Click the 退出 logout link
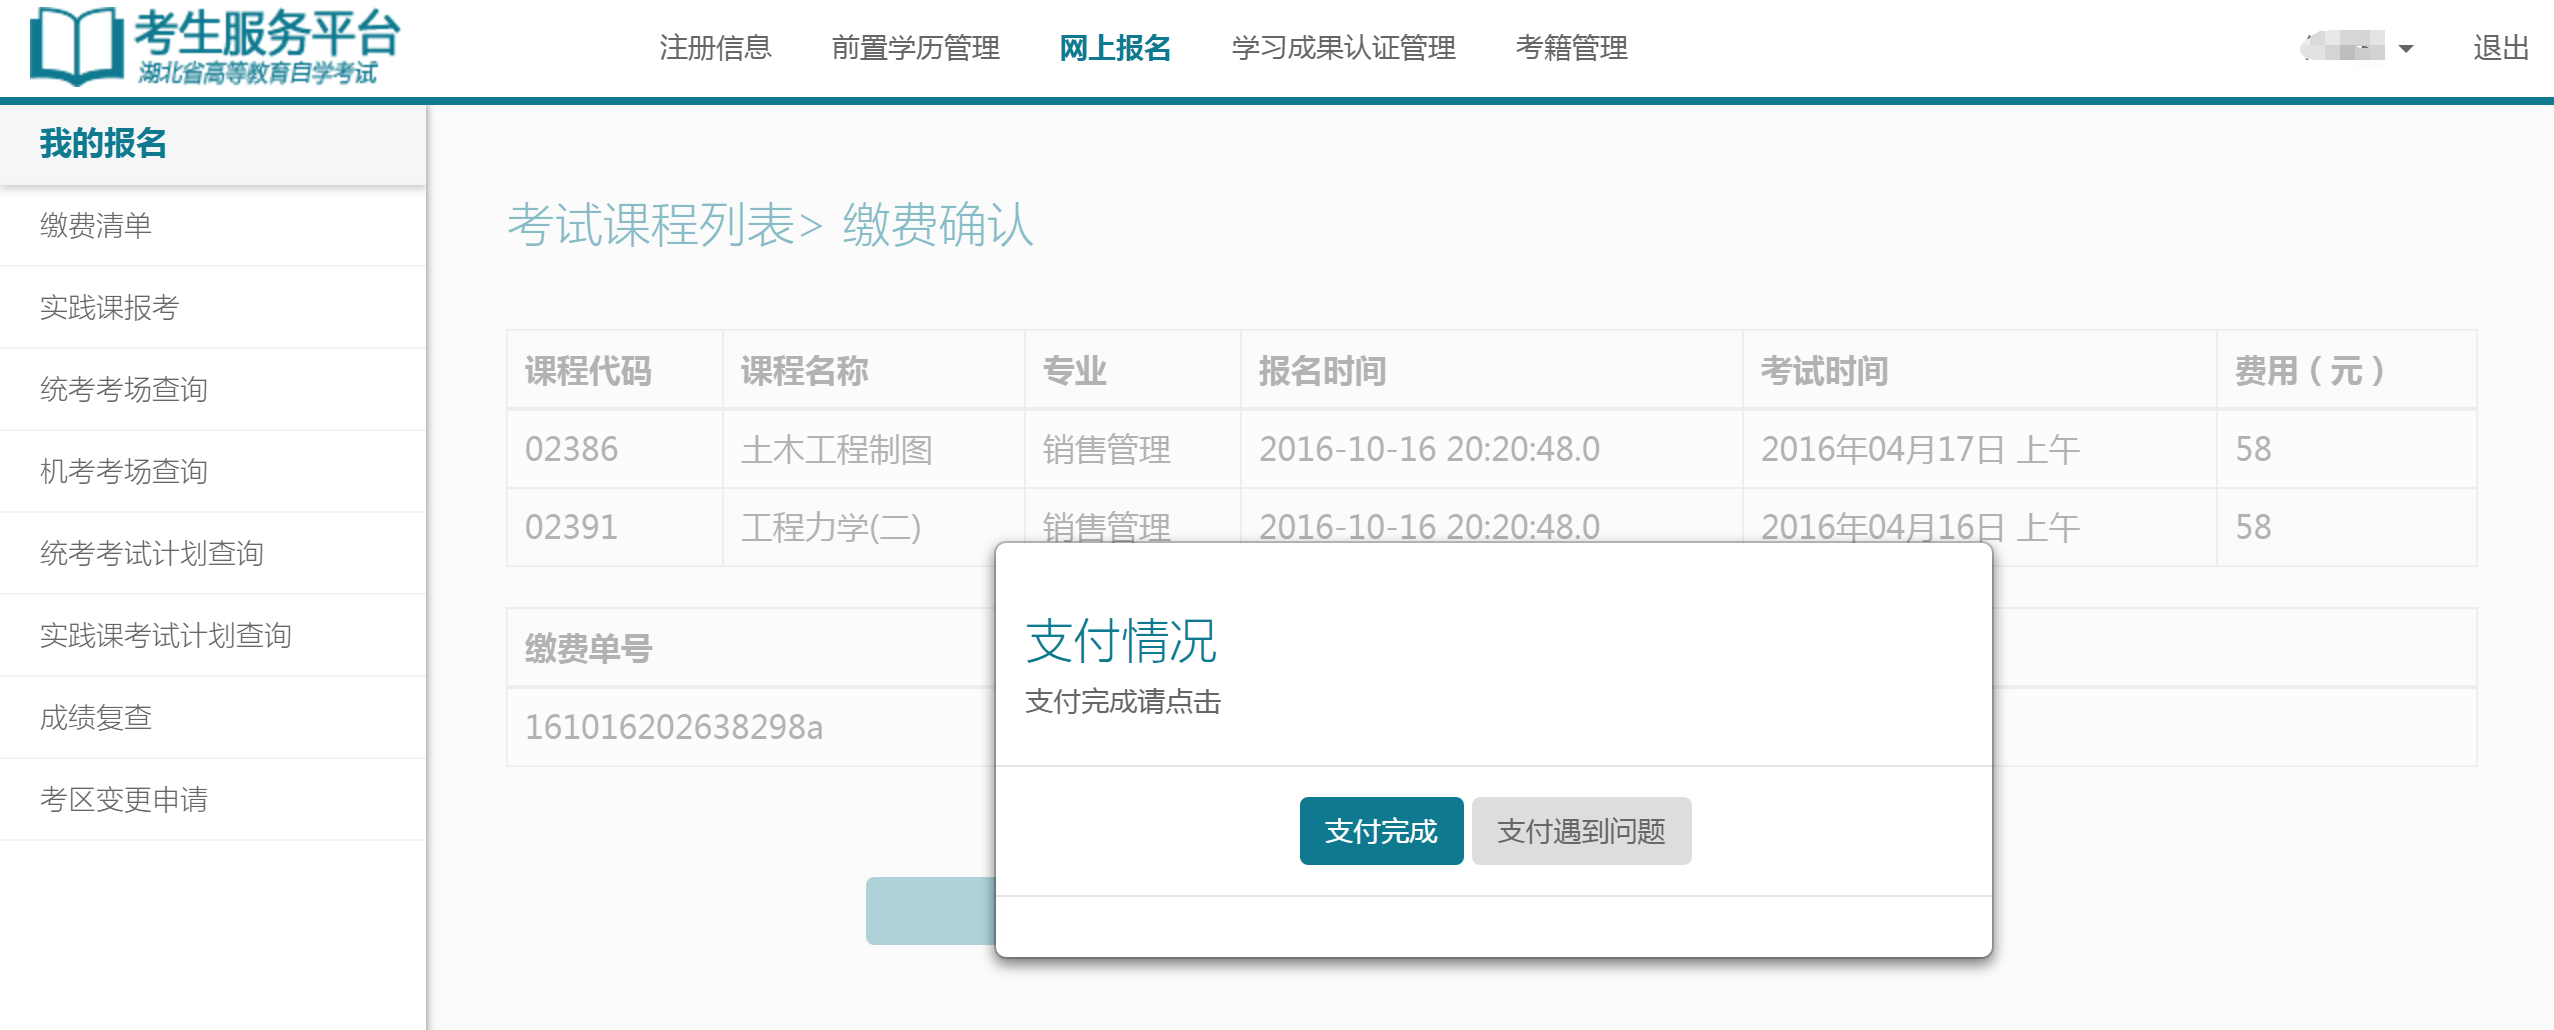This screenshot has height=1030, width=2554. point(2500,48)
